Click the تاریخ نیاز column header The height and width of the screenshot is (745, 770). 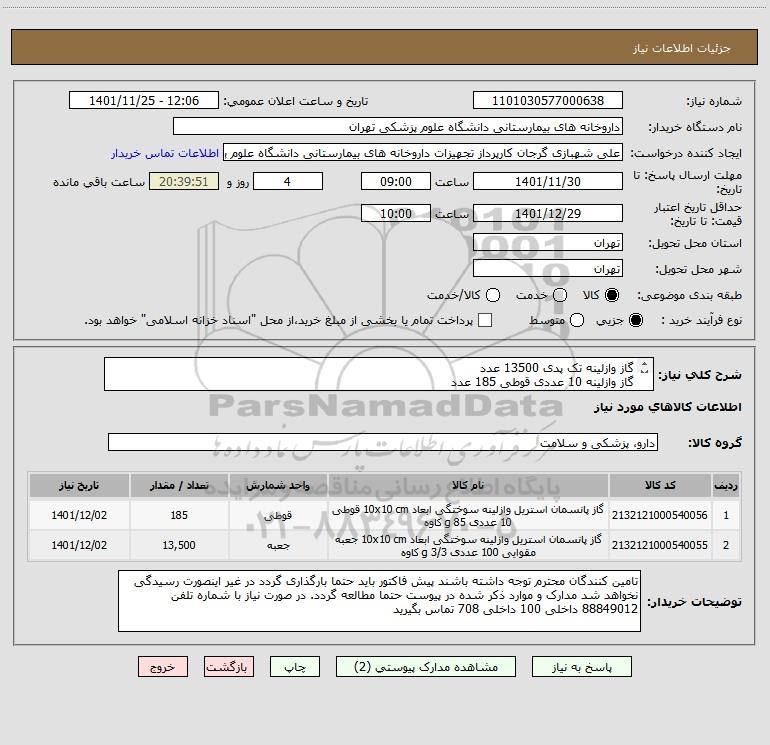pos(79,485)
